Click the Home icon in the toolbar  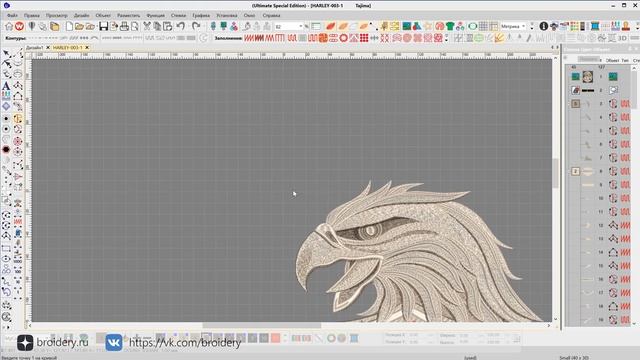tap(9, 26)
